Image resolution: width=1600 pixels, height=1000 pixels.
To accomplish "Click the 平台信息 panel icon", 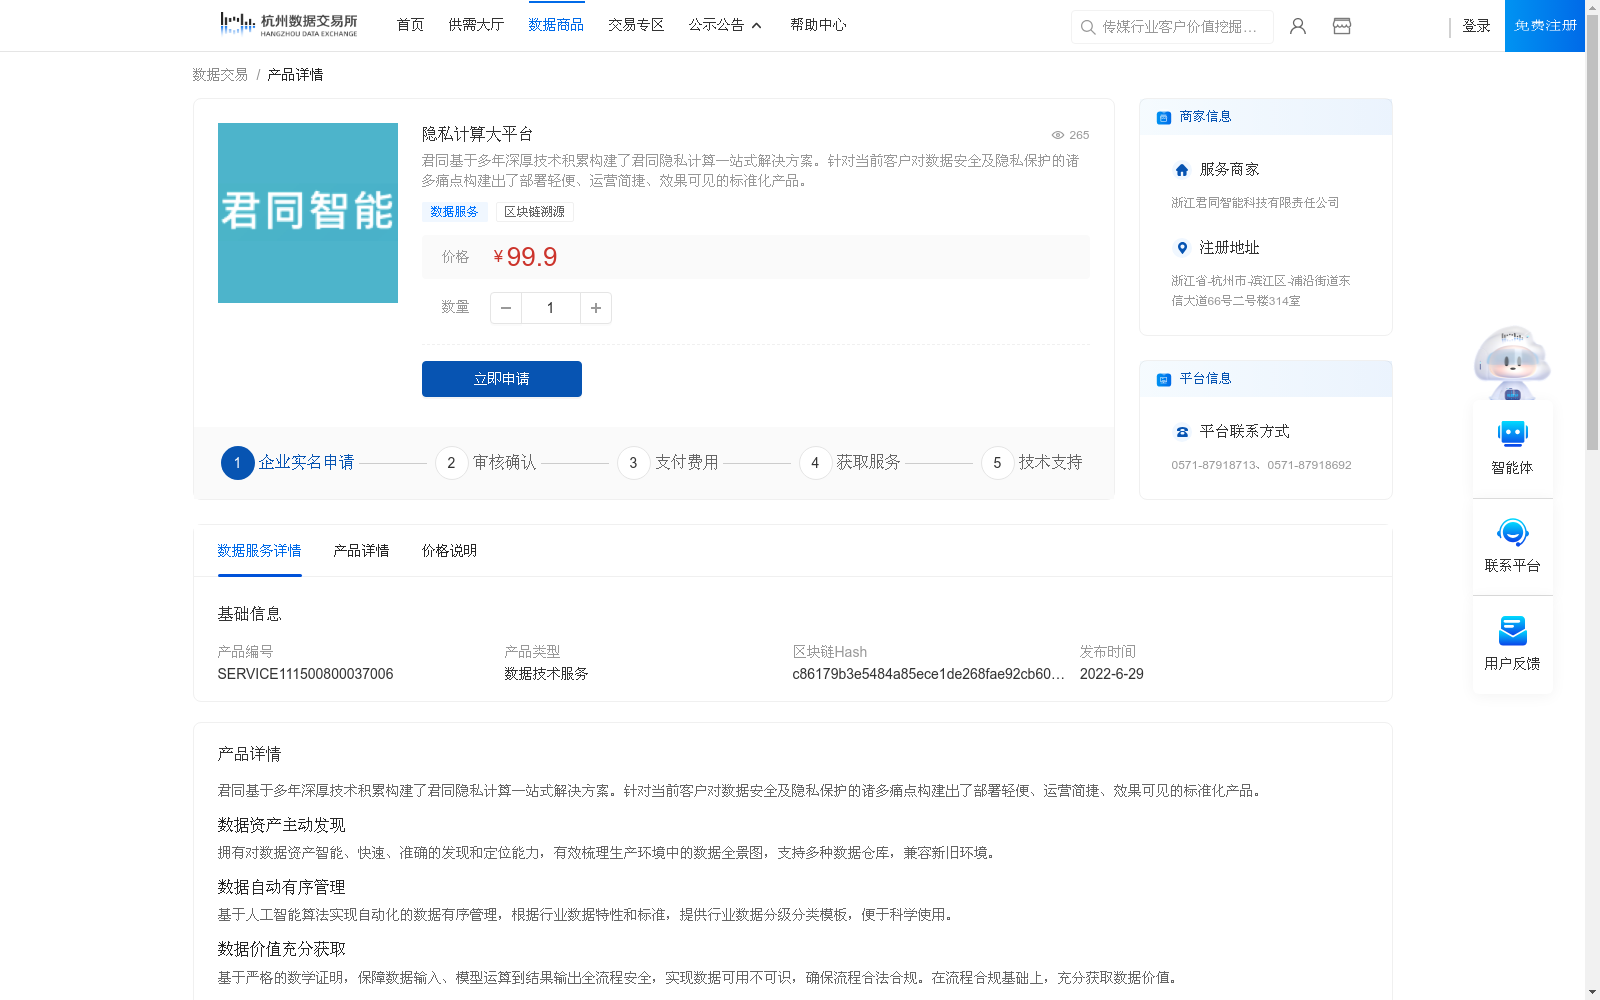I will tap(1164, 379).
